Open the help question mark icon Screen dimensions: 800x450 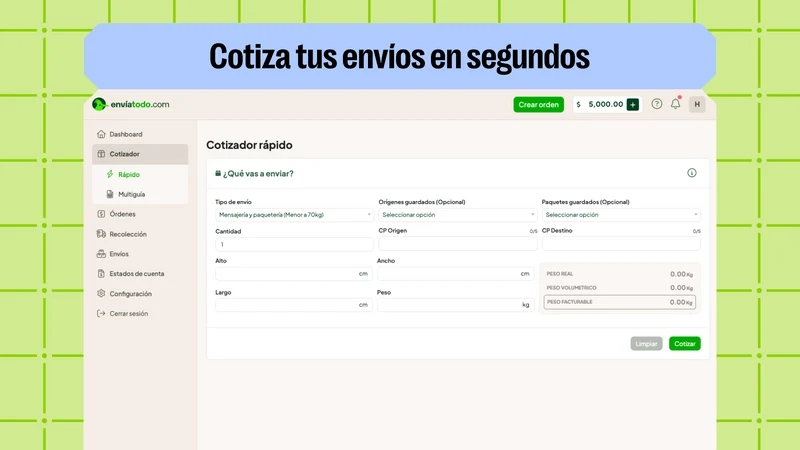(x=657, y=104)
